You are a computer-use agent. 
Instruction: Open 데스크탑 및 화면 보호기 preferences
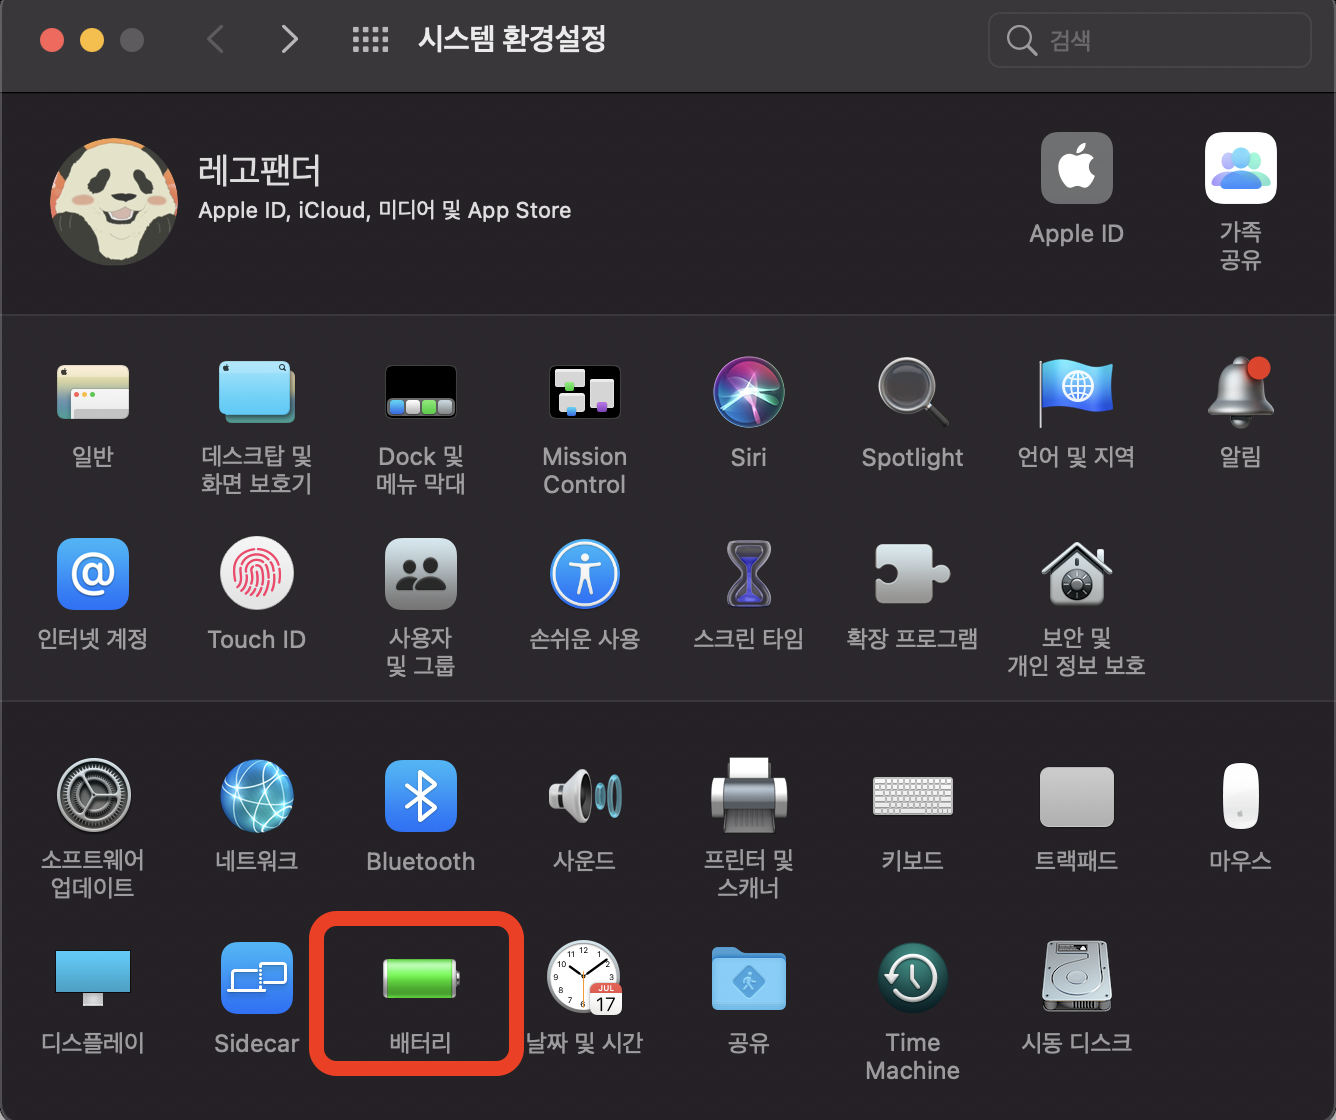pyautogui.click(x=256, y=392)
